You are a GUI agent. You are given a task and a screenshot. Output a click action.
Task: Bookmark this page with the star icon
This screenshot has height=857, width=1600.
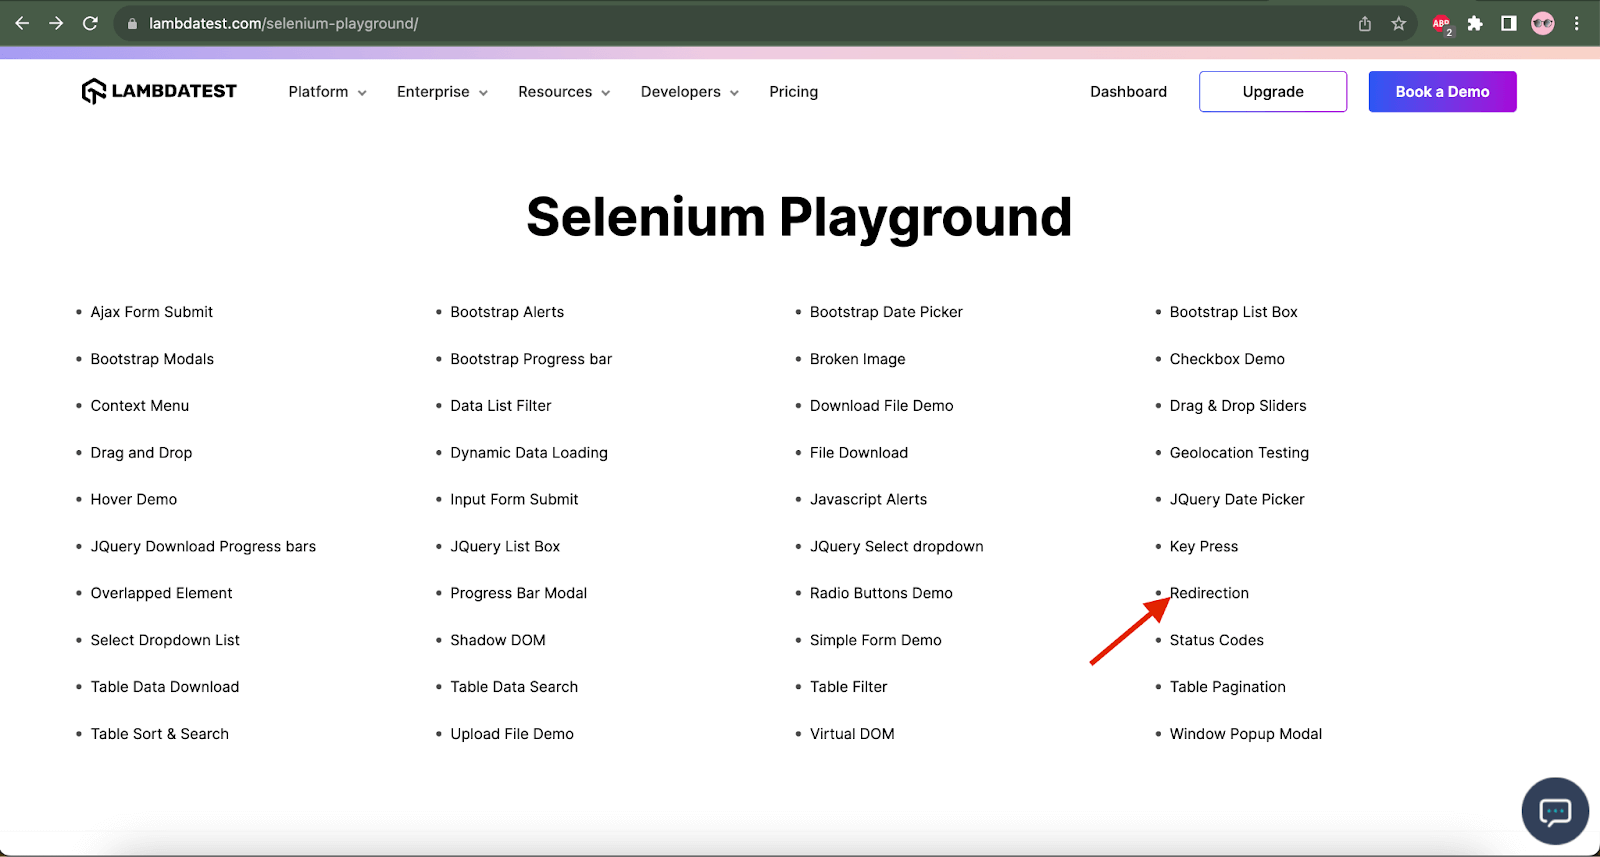click(1399, 23)
